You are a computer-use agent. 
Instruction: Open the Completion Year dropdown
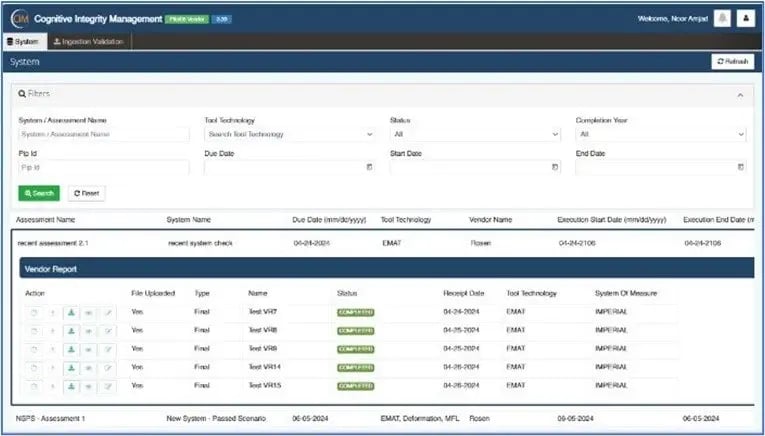(x=660, y=134)
